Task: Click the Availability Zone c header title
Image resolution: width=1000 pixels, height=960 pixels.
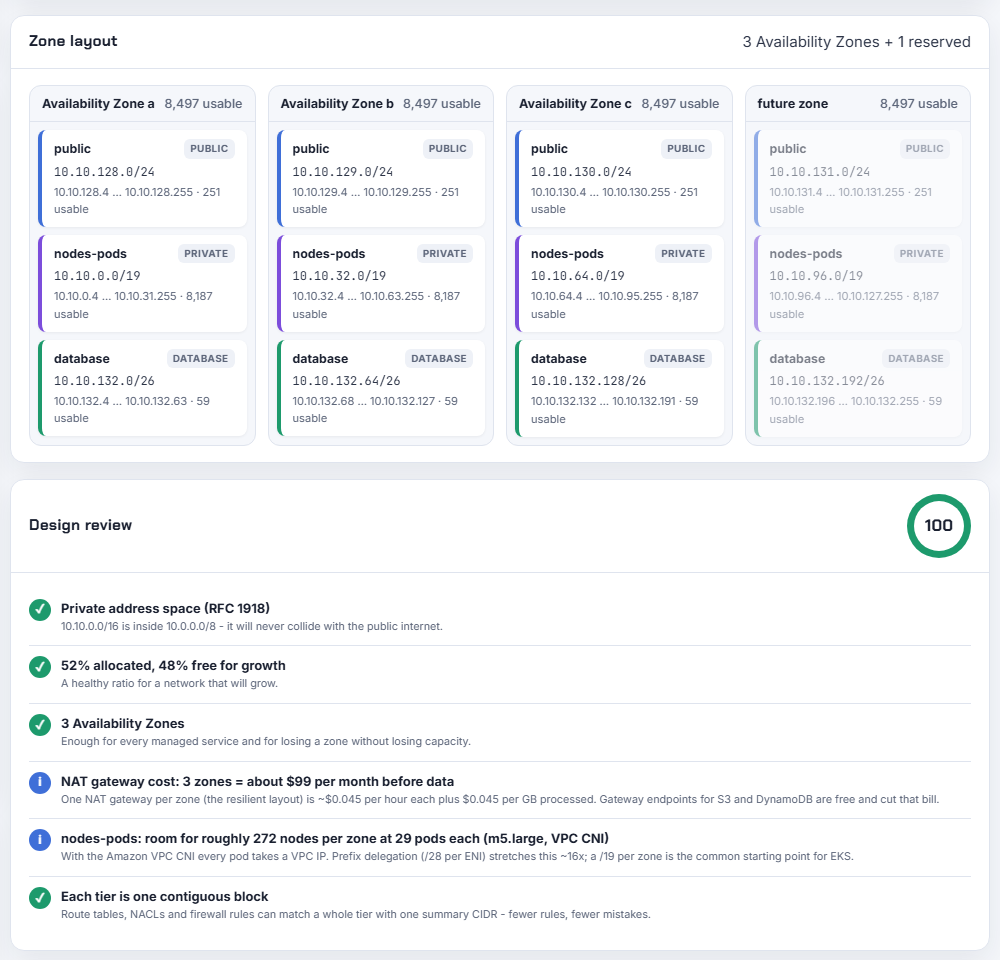Action: tap(575, 103)
